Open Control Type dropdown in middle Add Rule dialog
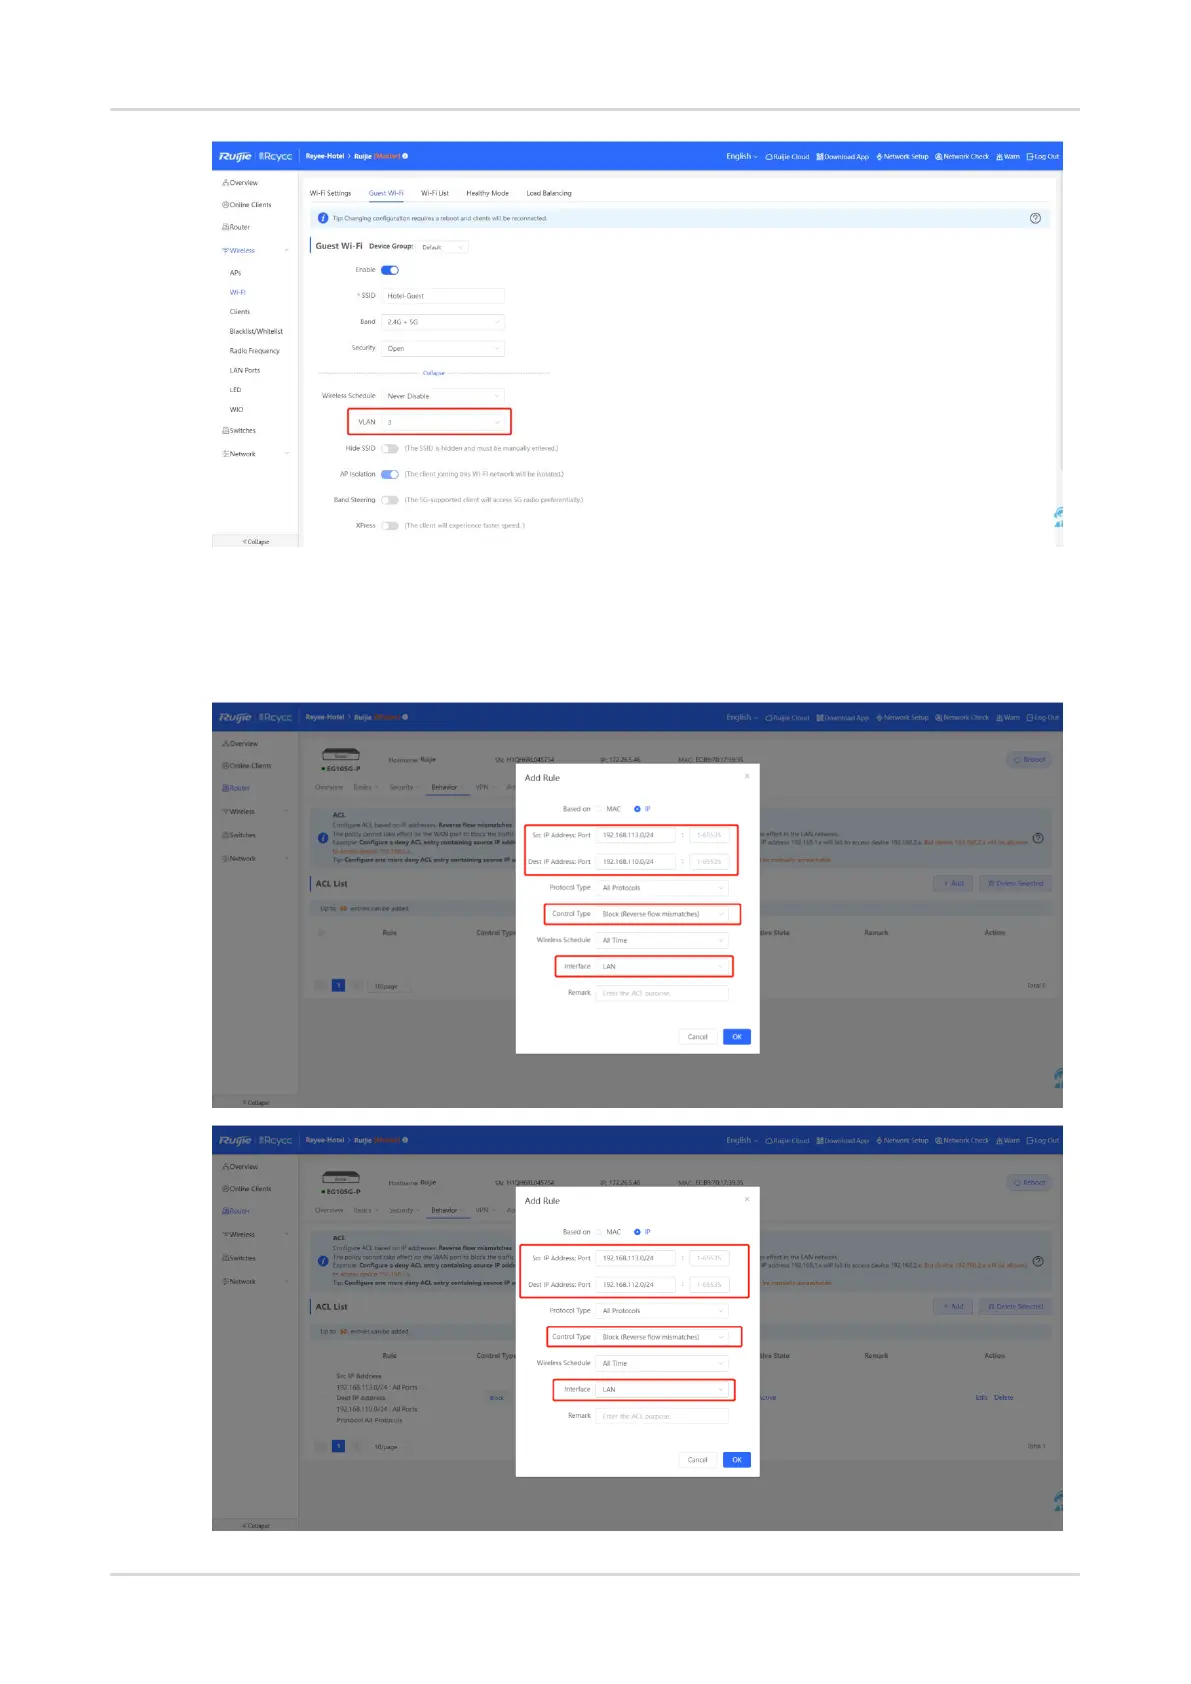The image size is (1191, 1684). 663,914
